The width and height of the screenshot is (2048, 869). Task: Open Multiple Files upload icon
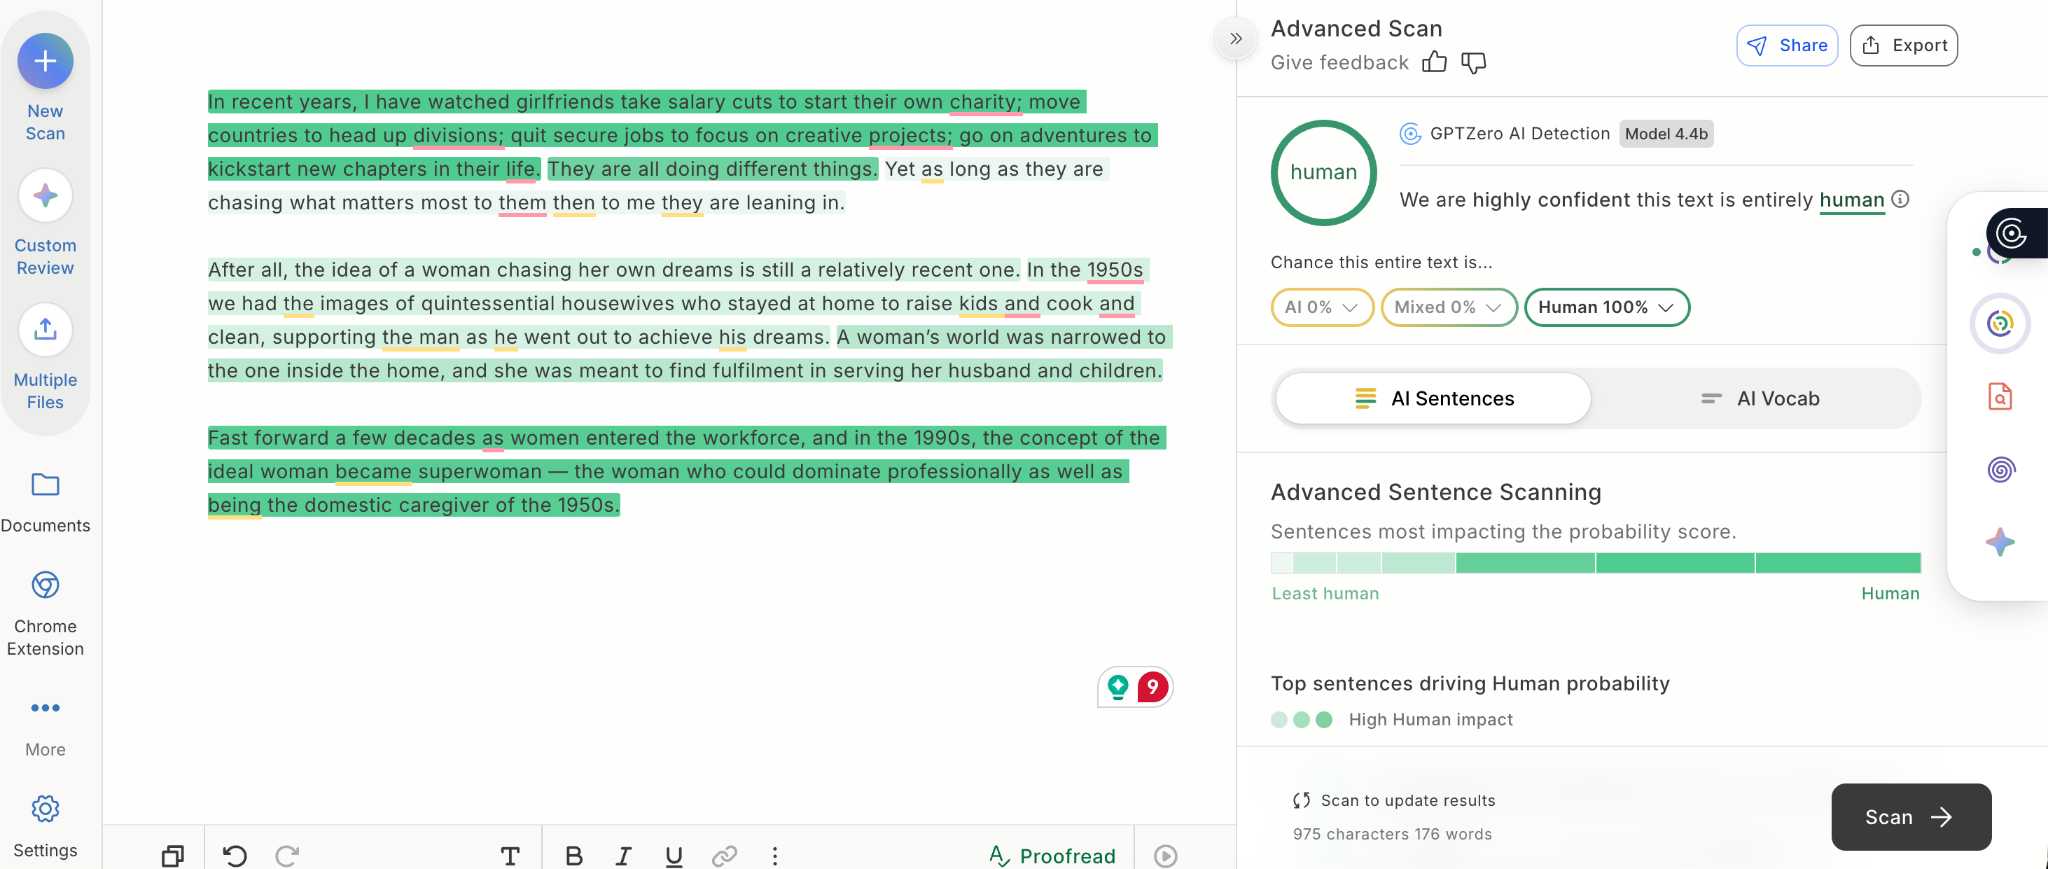(45, 330)
